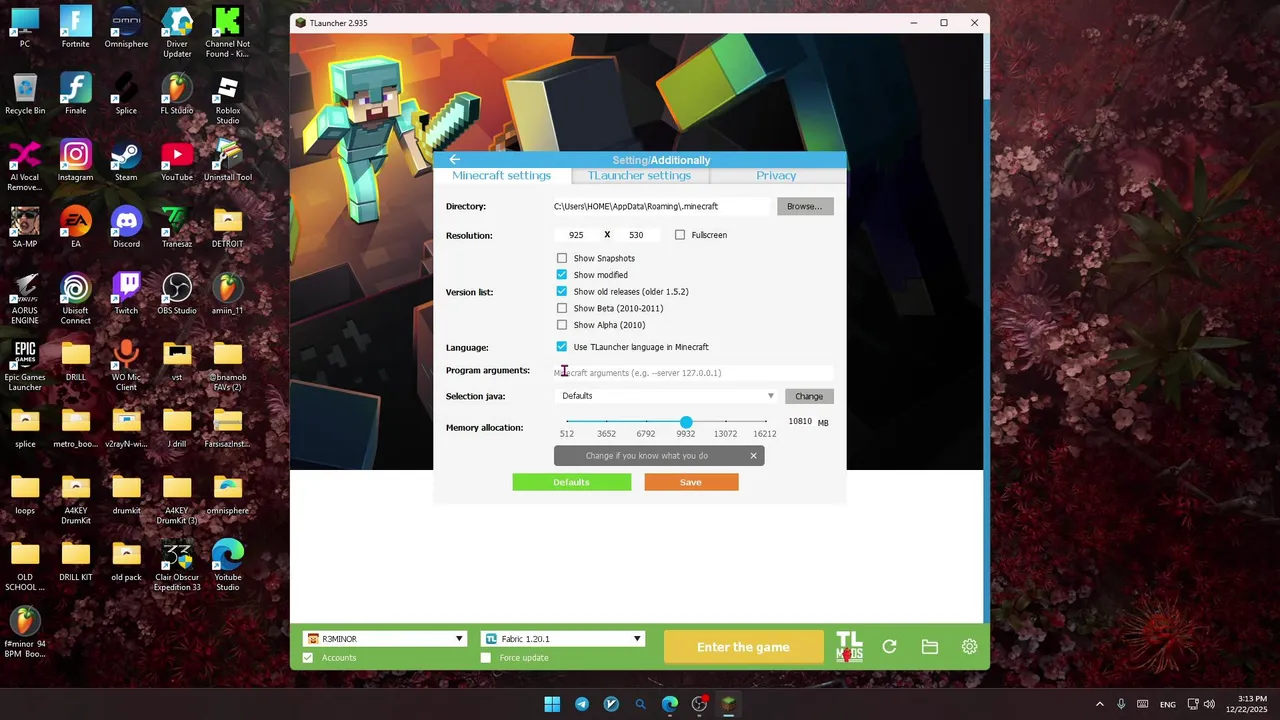Click the memory allocation slider handle

click(x=686, y=422)
